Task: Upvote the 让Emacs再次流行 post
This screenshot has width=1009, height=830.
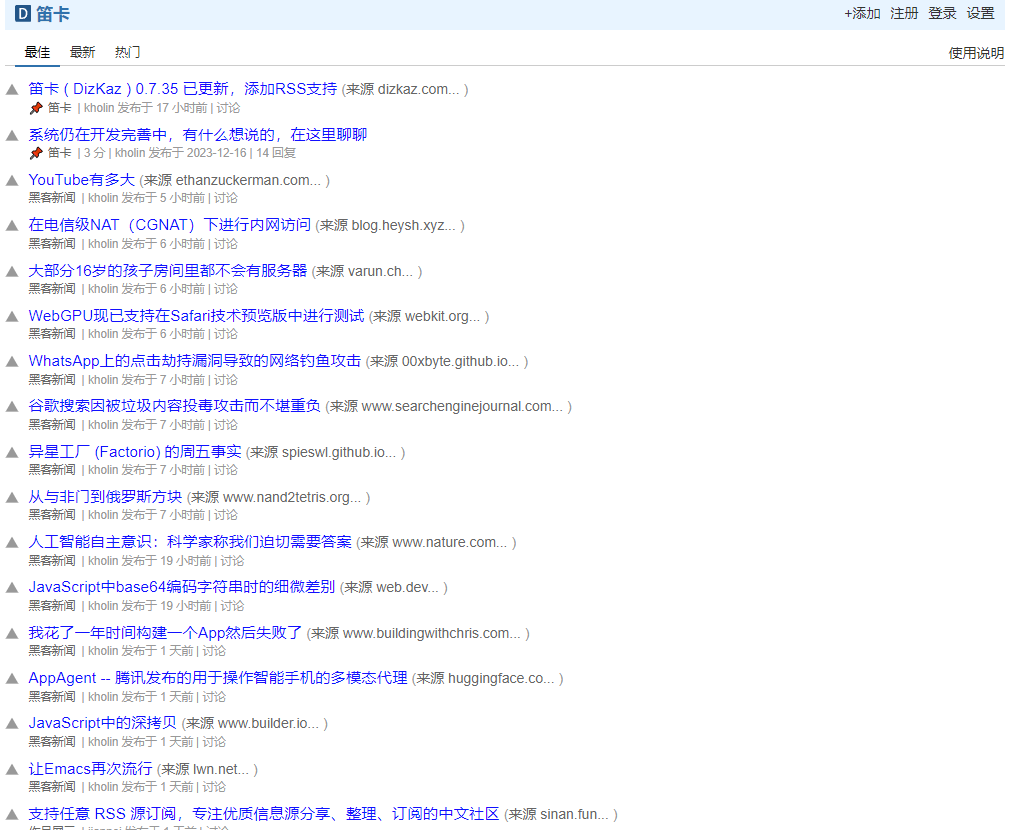Action: [11, 769]
